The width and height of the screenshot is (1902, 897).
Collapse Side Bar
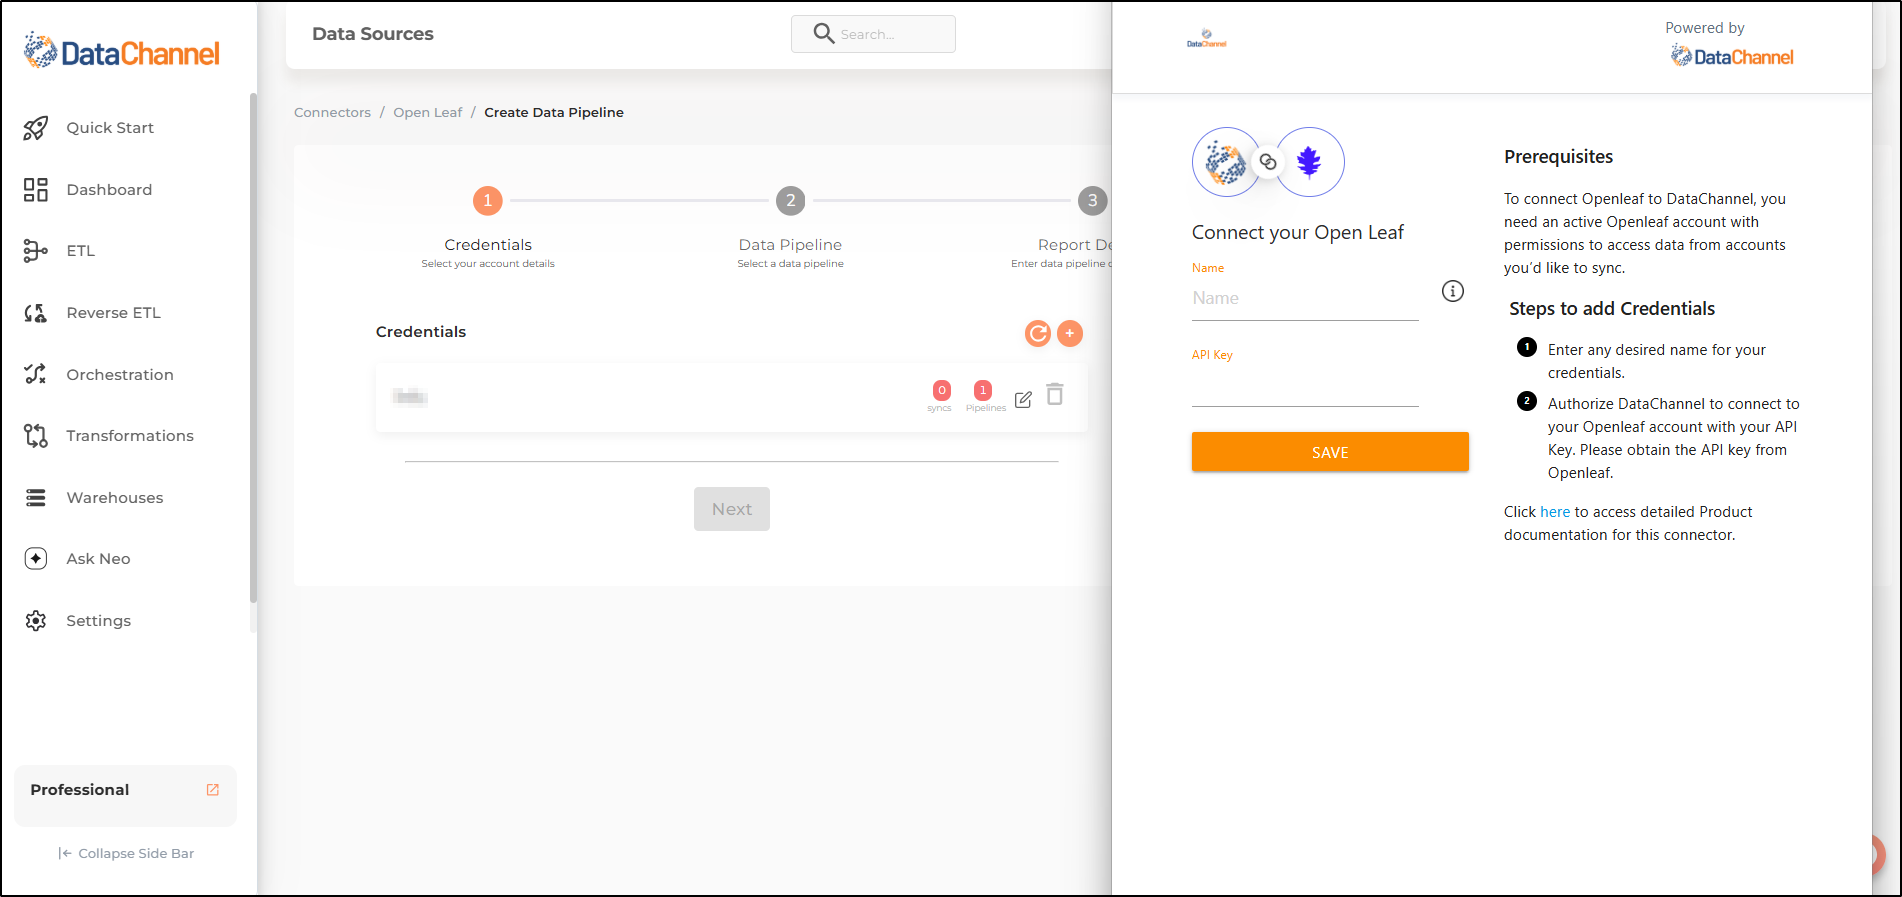coord(126,853)
